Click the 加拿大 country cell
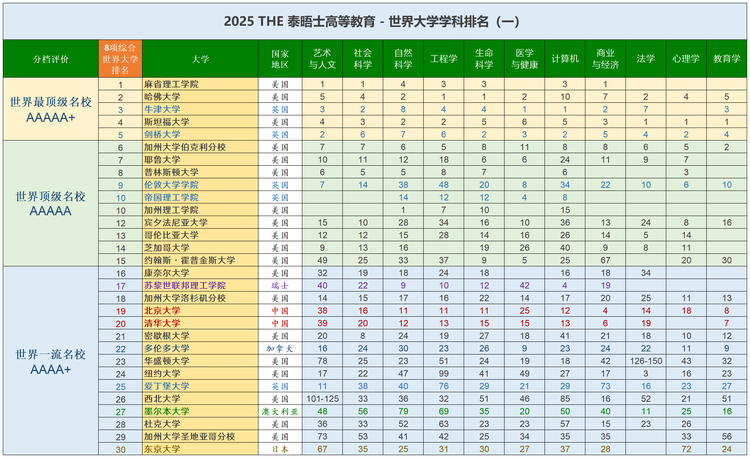The image size is (750, 458). pyautogui.click(x=280, y=349)
